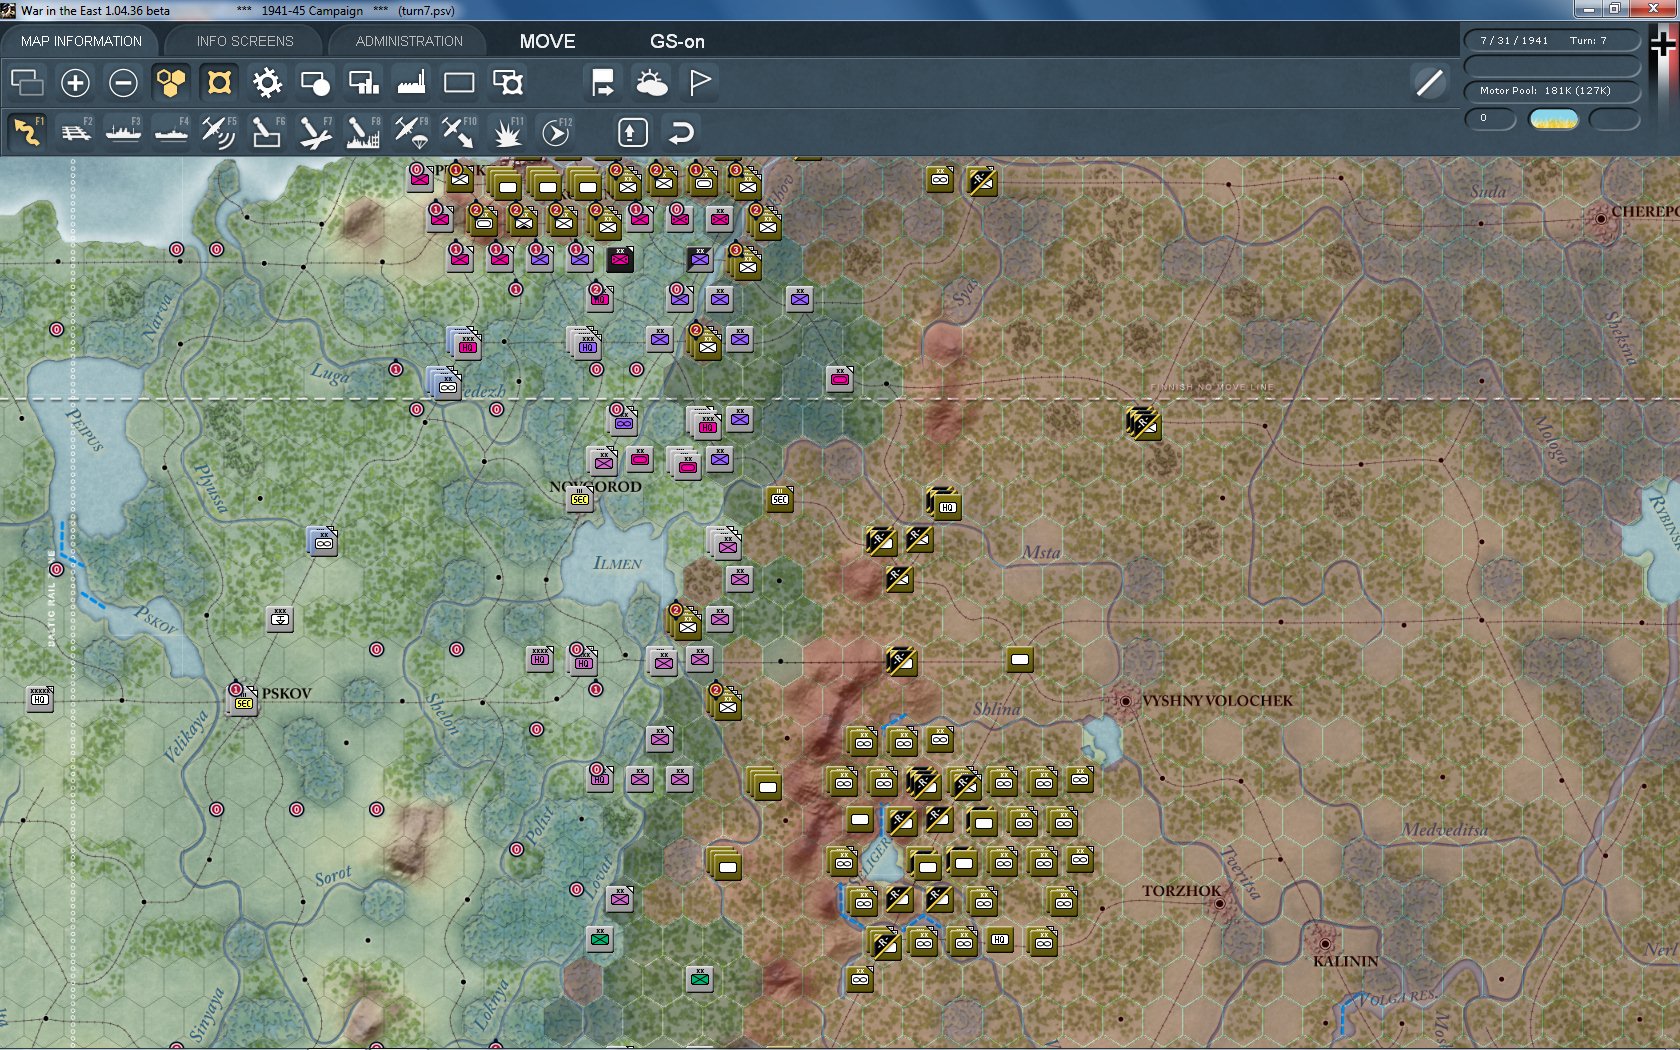
Task: Open the ADMINISTRATION tab
Action: click(409, 41)
